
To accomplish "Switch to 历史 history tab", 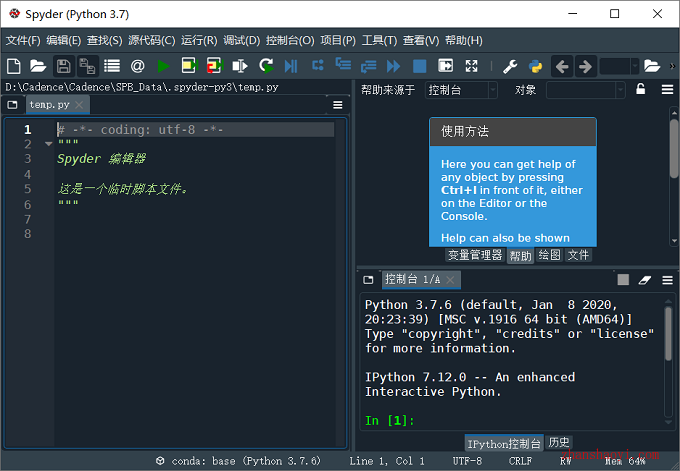I will tap(559, 442).
